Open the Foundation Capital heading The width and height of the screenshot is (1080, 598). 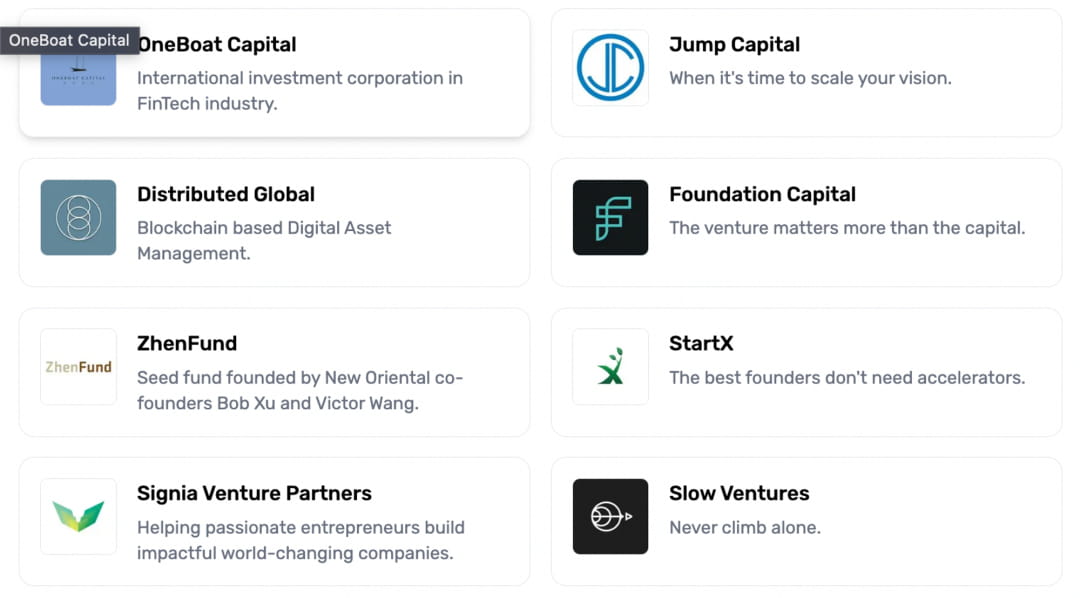tap(762, 194)
